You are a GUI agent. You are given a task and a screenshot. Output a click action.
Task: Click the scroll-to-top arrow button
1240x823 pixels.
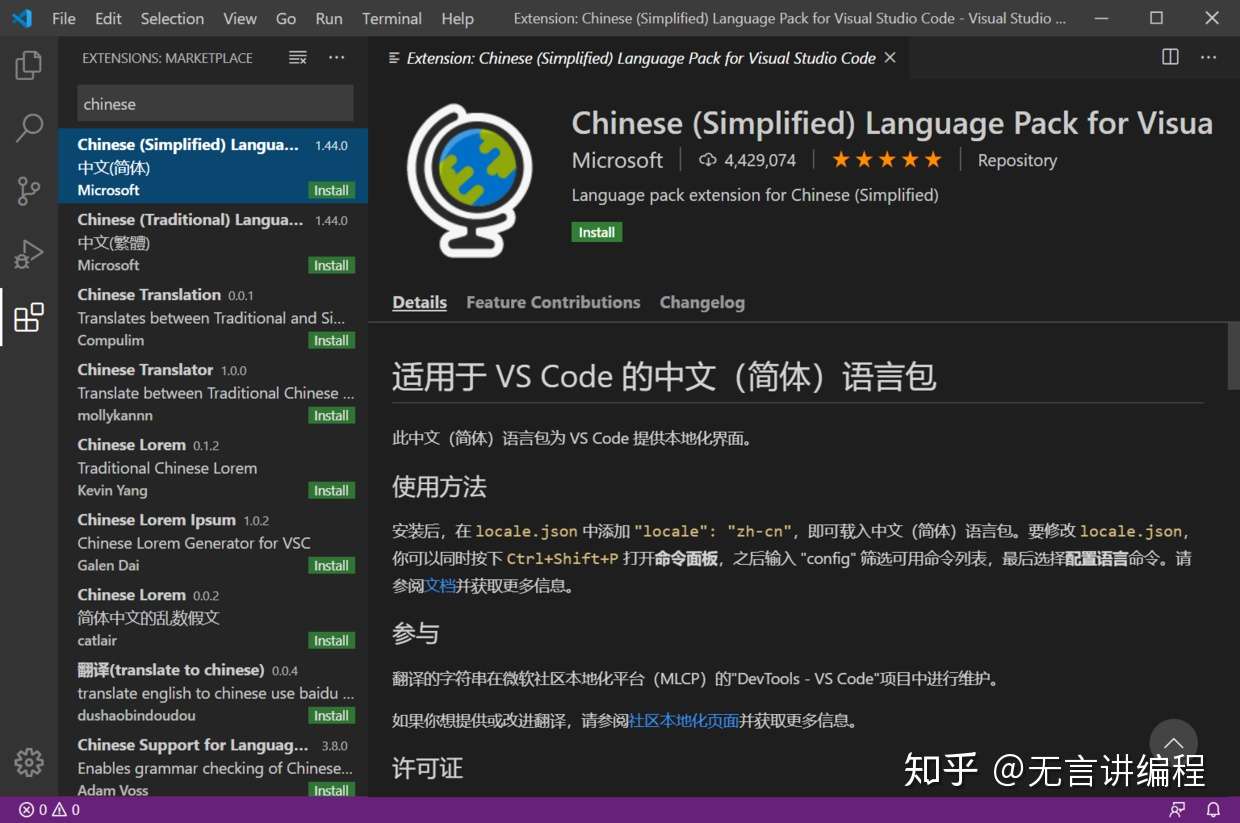click(x=1173, y=743)
